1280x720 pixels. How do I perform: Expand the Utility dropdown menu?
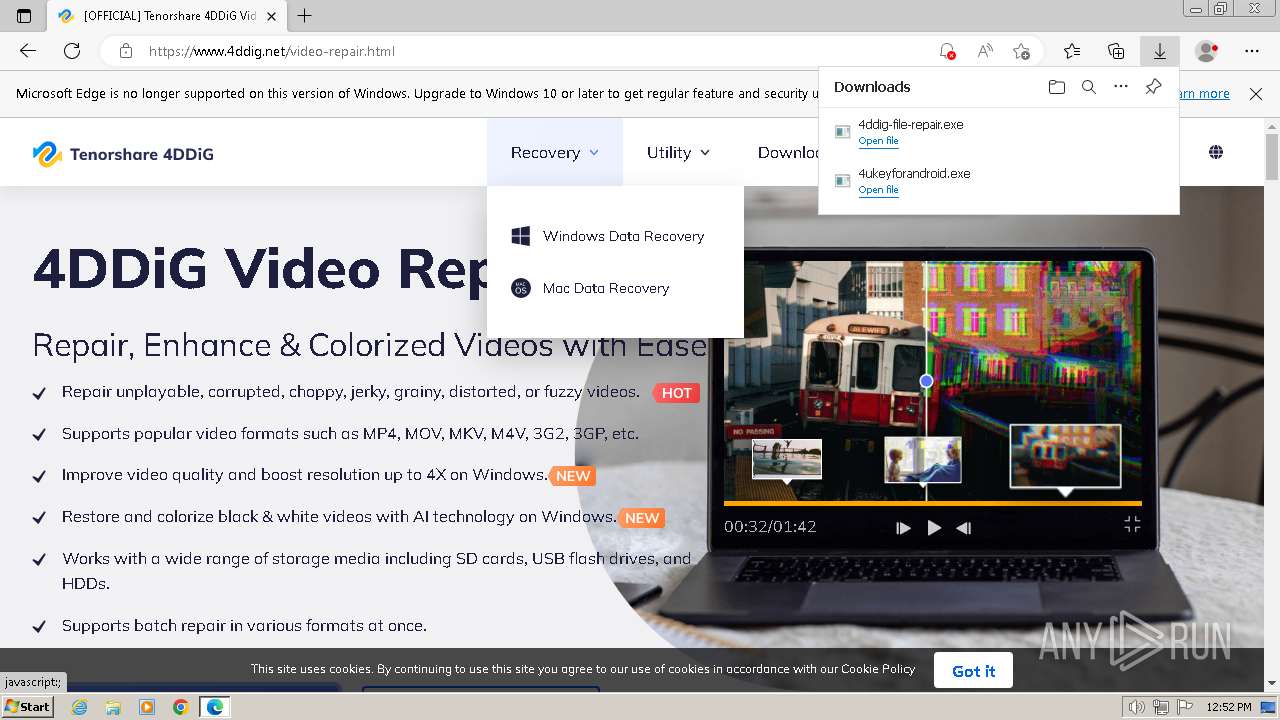coord(678,152)
